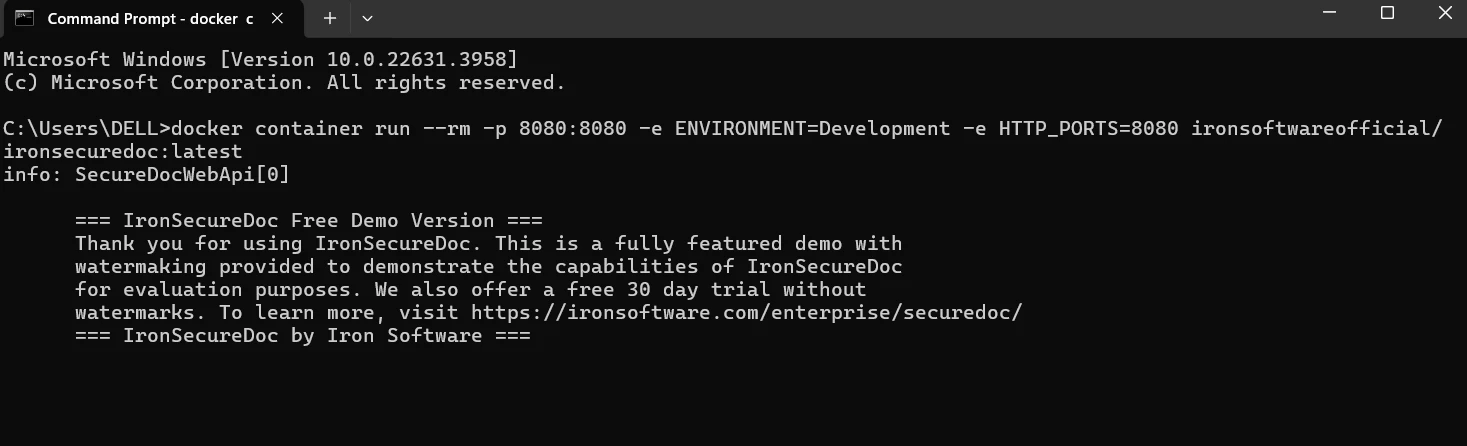The image size is (1467, 446).
Task: Maximize the terminal window
Action: coord(1387,13)
